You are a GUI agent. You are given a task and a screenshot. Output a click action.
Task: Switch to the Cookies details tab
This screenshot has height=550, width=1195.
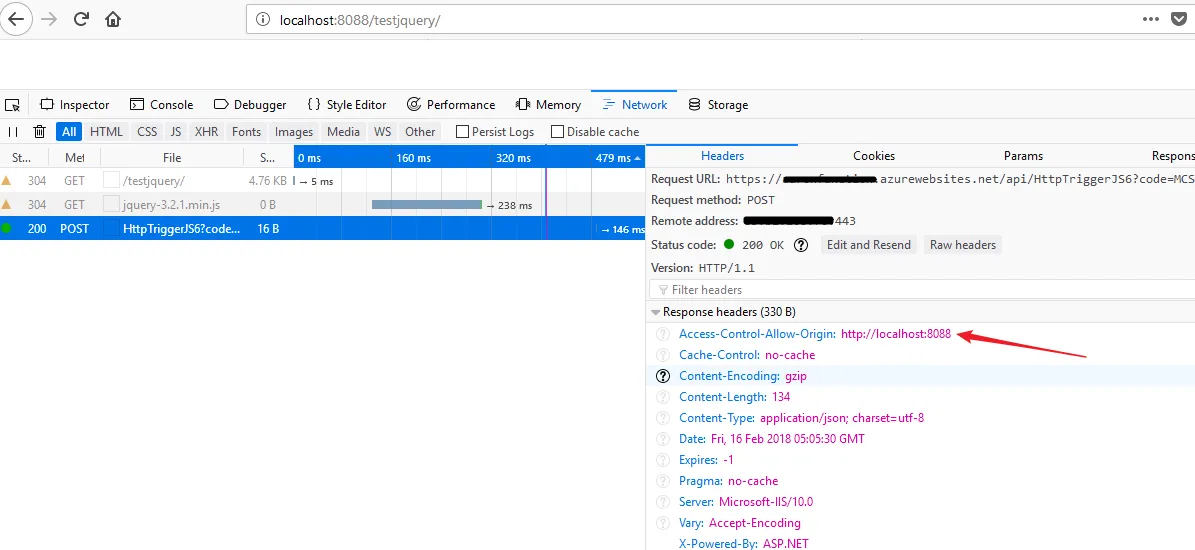point(873,155)
